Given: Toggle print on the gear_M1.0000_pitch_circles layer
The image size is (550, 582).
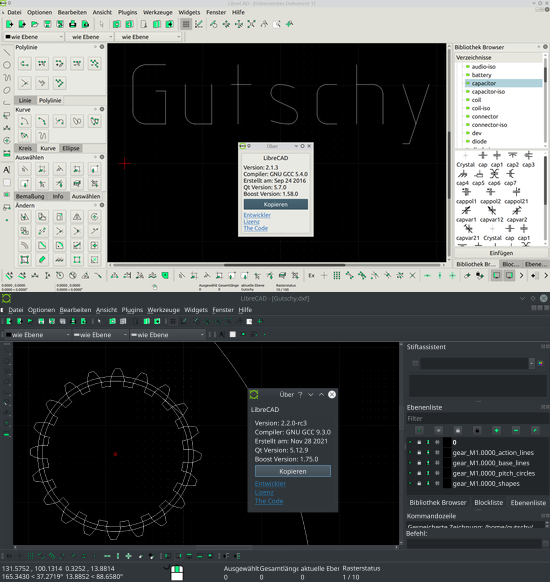Looking at the screenshot, I should pyautogui.click(x=428, y=473).
